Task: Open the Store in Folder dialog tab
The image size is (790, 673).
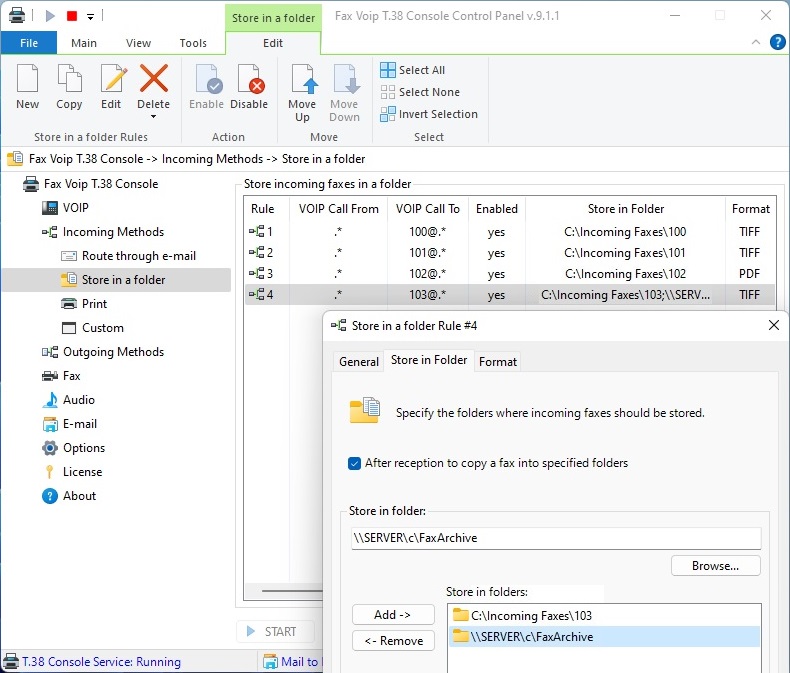Action: click(x=429, y=360)
